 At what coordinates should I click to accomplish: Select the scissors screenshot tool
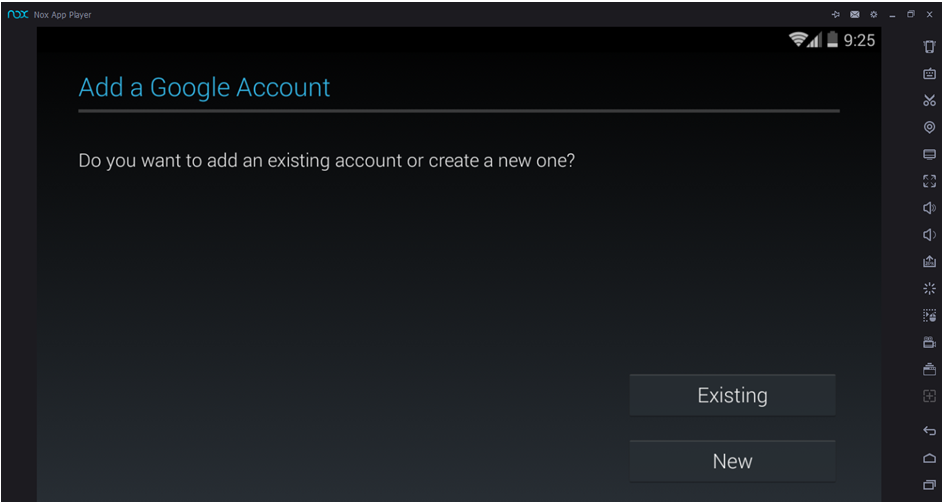[929, 100]
